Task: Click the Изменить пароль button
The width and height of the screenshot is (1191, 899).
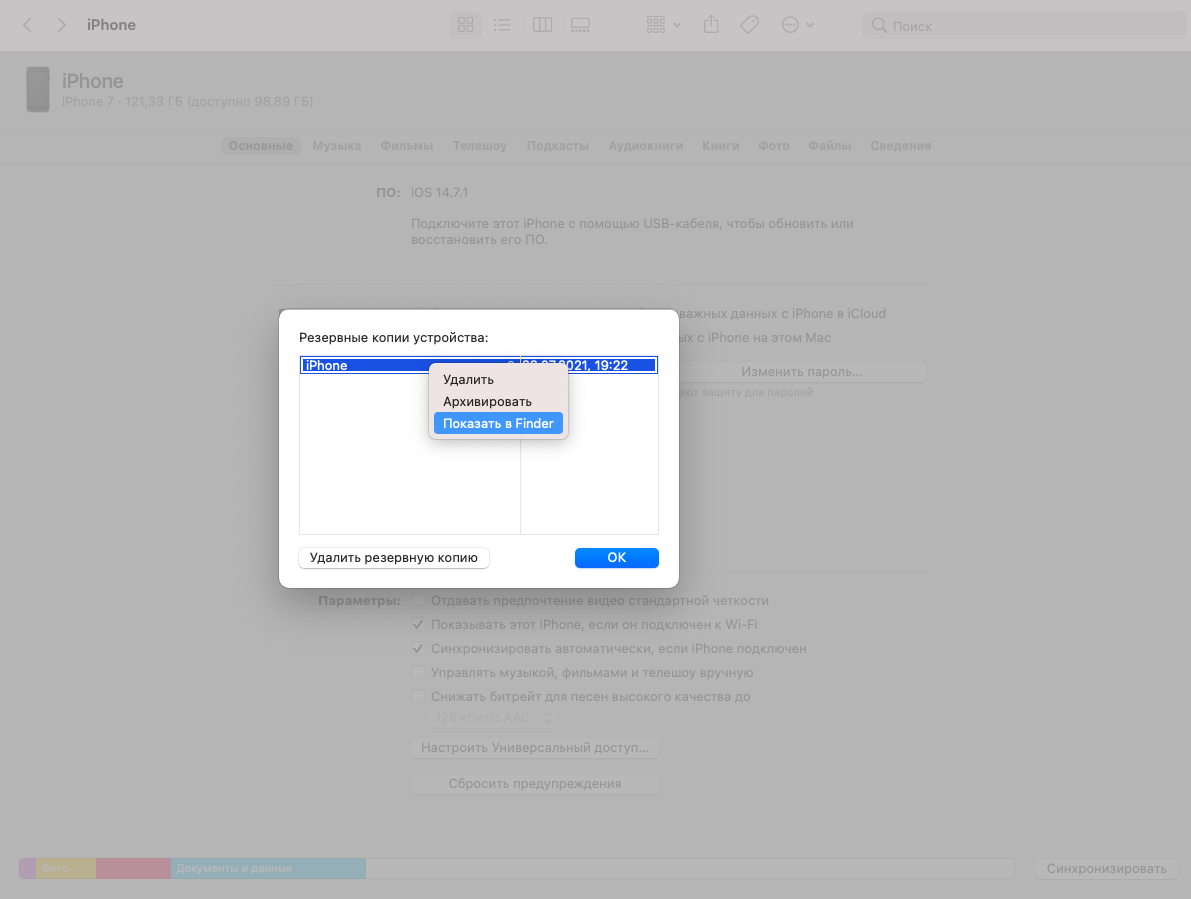Action: [801, 372]
